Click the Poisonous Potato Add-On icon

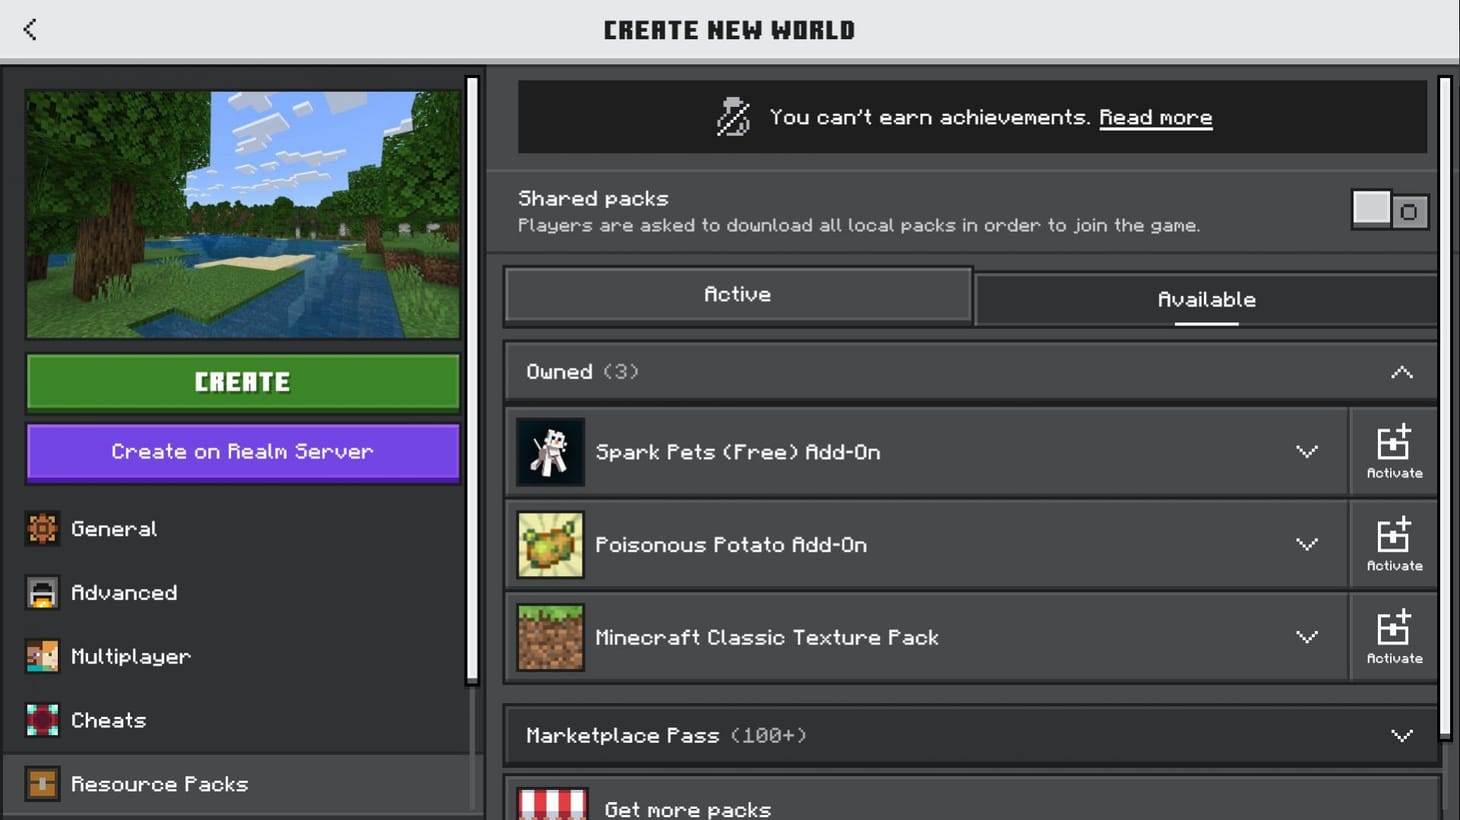coord(550,544)
